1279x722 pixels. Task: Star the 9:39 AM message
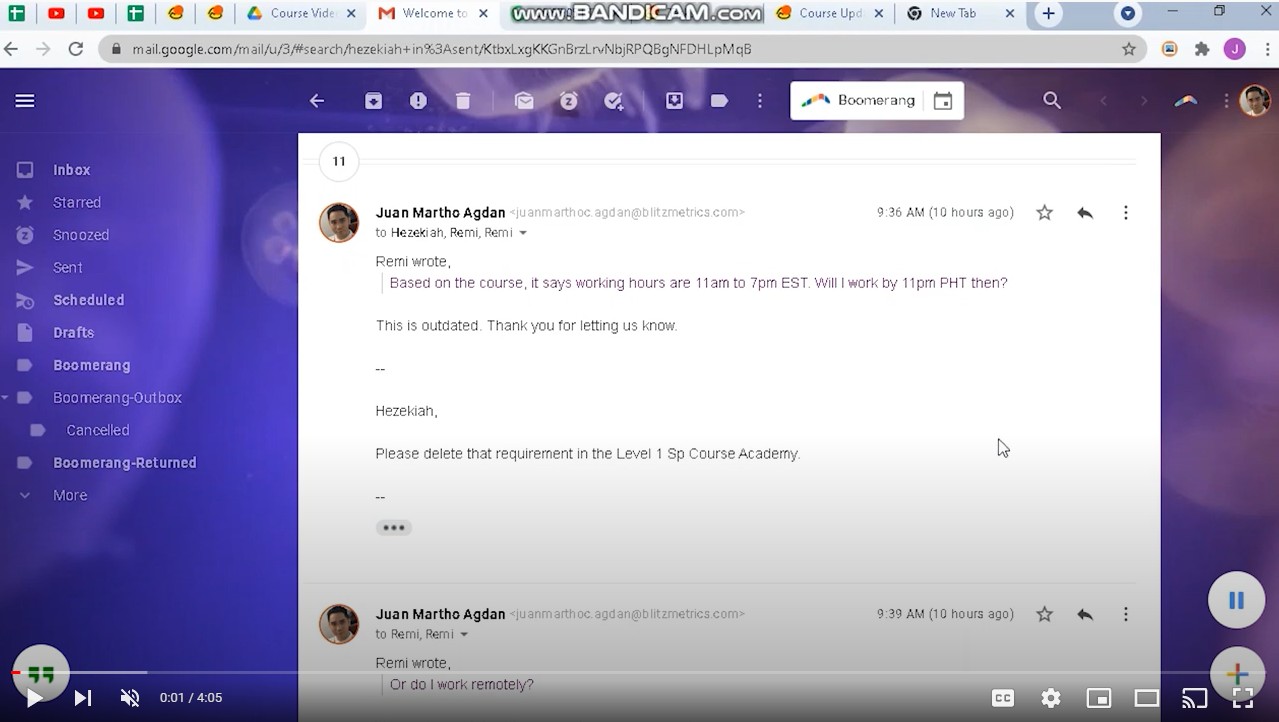tap(1044, 614)
